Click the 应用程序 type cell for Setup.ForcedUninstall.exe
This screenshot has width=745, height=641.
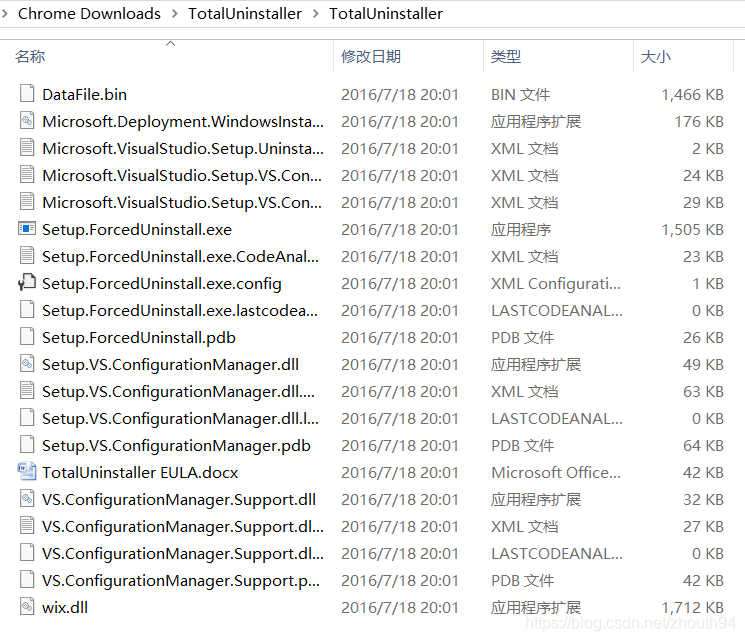[521, 230]
